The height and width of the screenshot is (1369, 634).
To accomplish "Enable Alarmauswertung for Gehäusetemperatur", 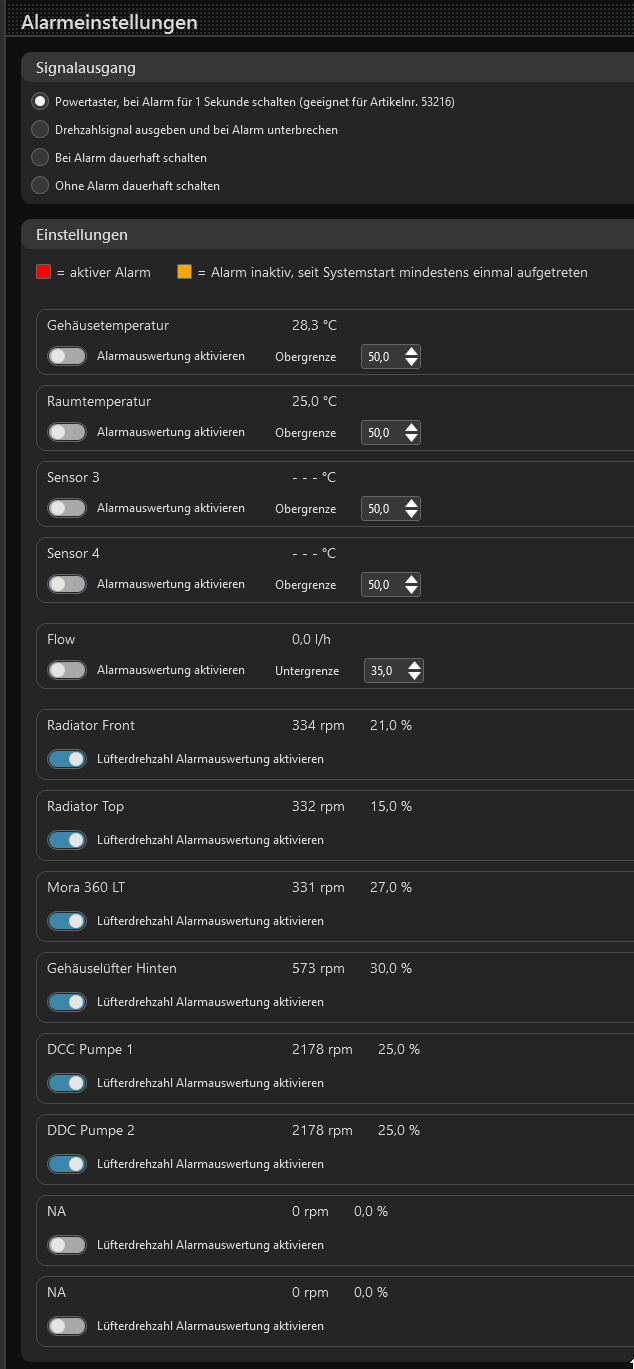I will (x=66, y=356).
